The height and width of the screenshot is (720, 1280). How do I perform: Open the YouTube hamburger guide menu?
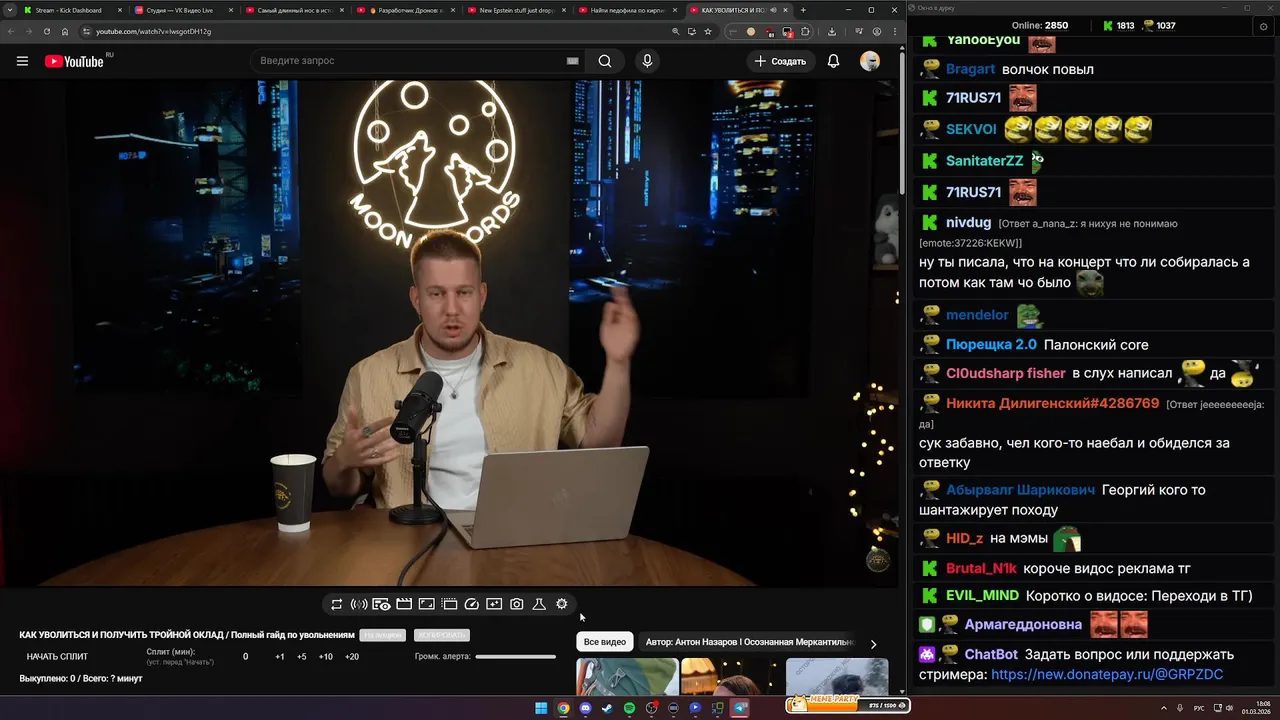pyautogui.click(x=22, y=61)
